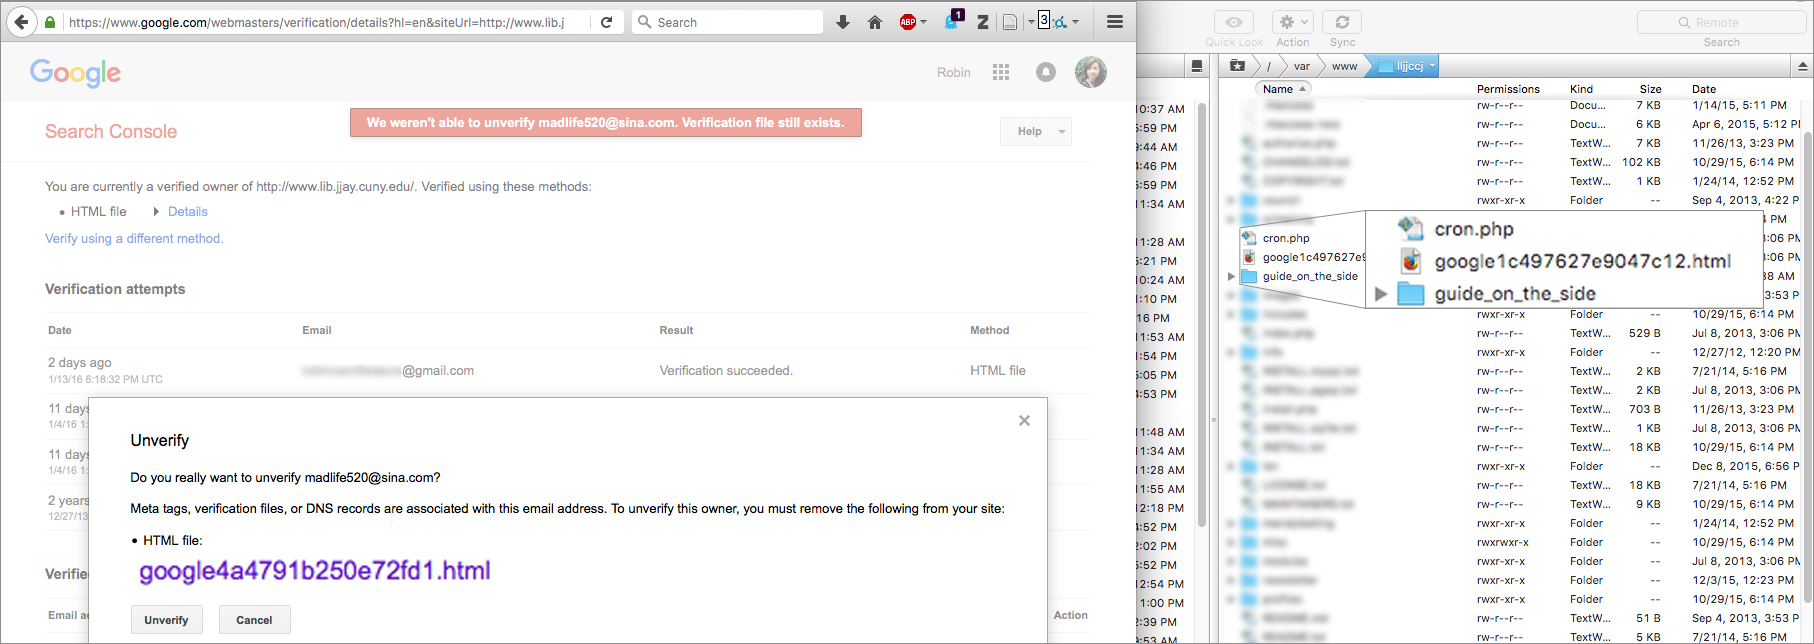Image resolution: width=1814 pixels, height=644 pixels.
Task: Reload the page in the browser
Action: [x=606, y=22]
